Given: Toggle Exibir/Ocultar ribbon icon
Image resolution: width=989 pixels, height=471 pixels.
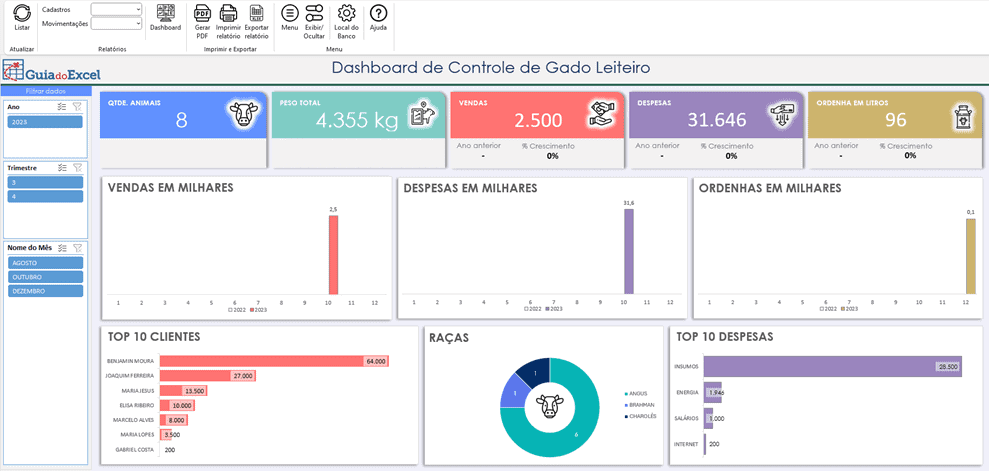Looking at the screenshot, I should coord(314,13).
